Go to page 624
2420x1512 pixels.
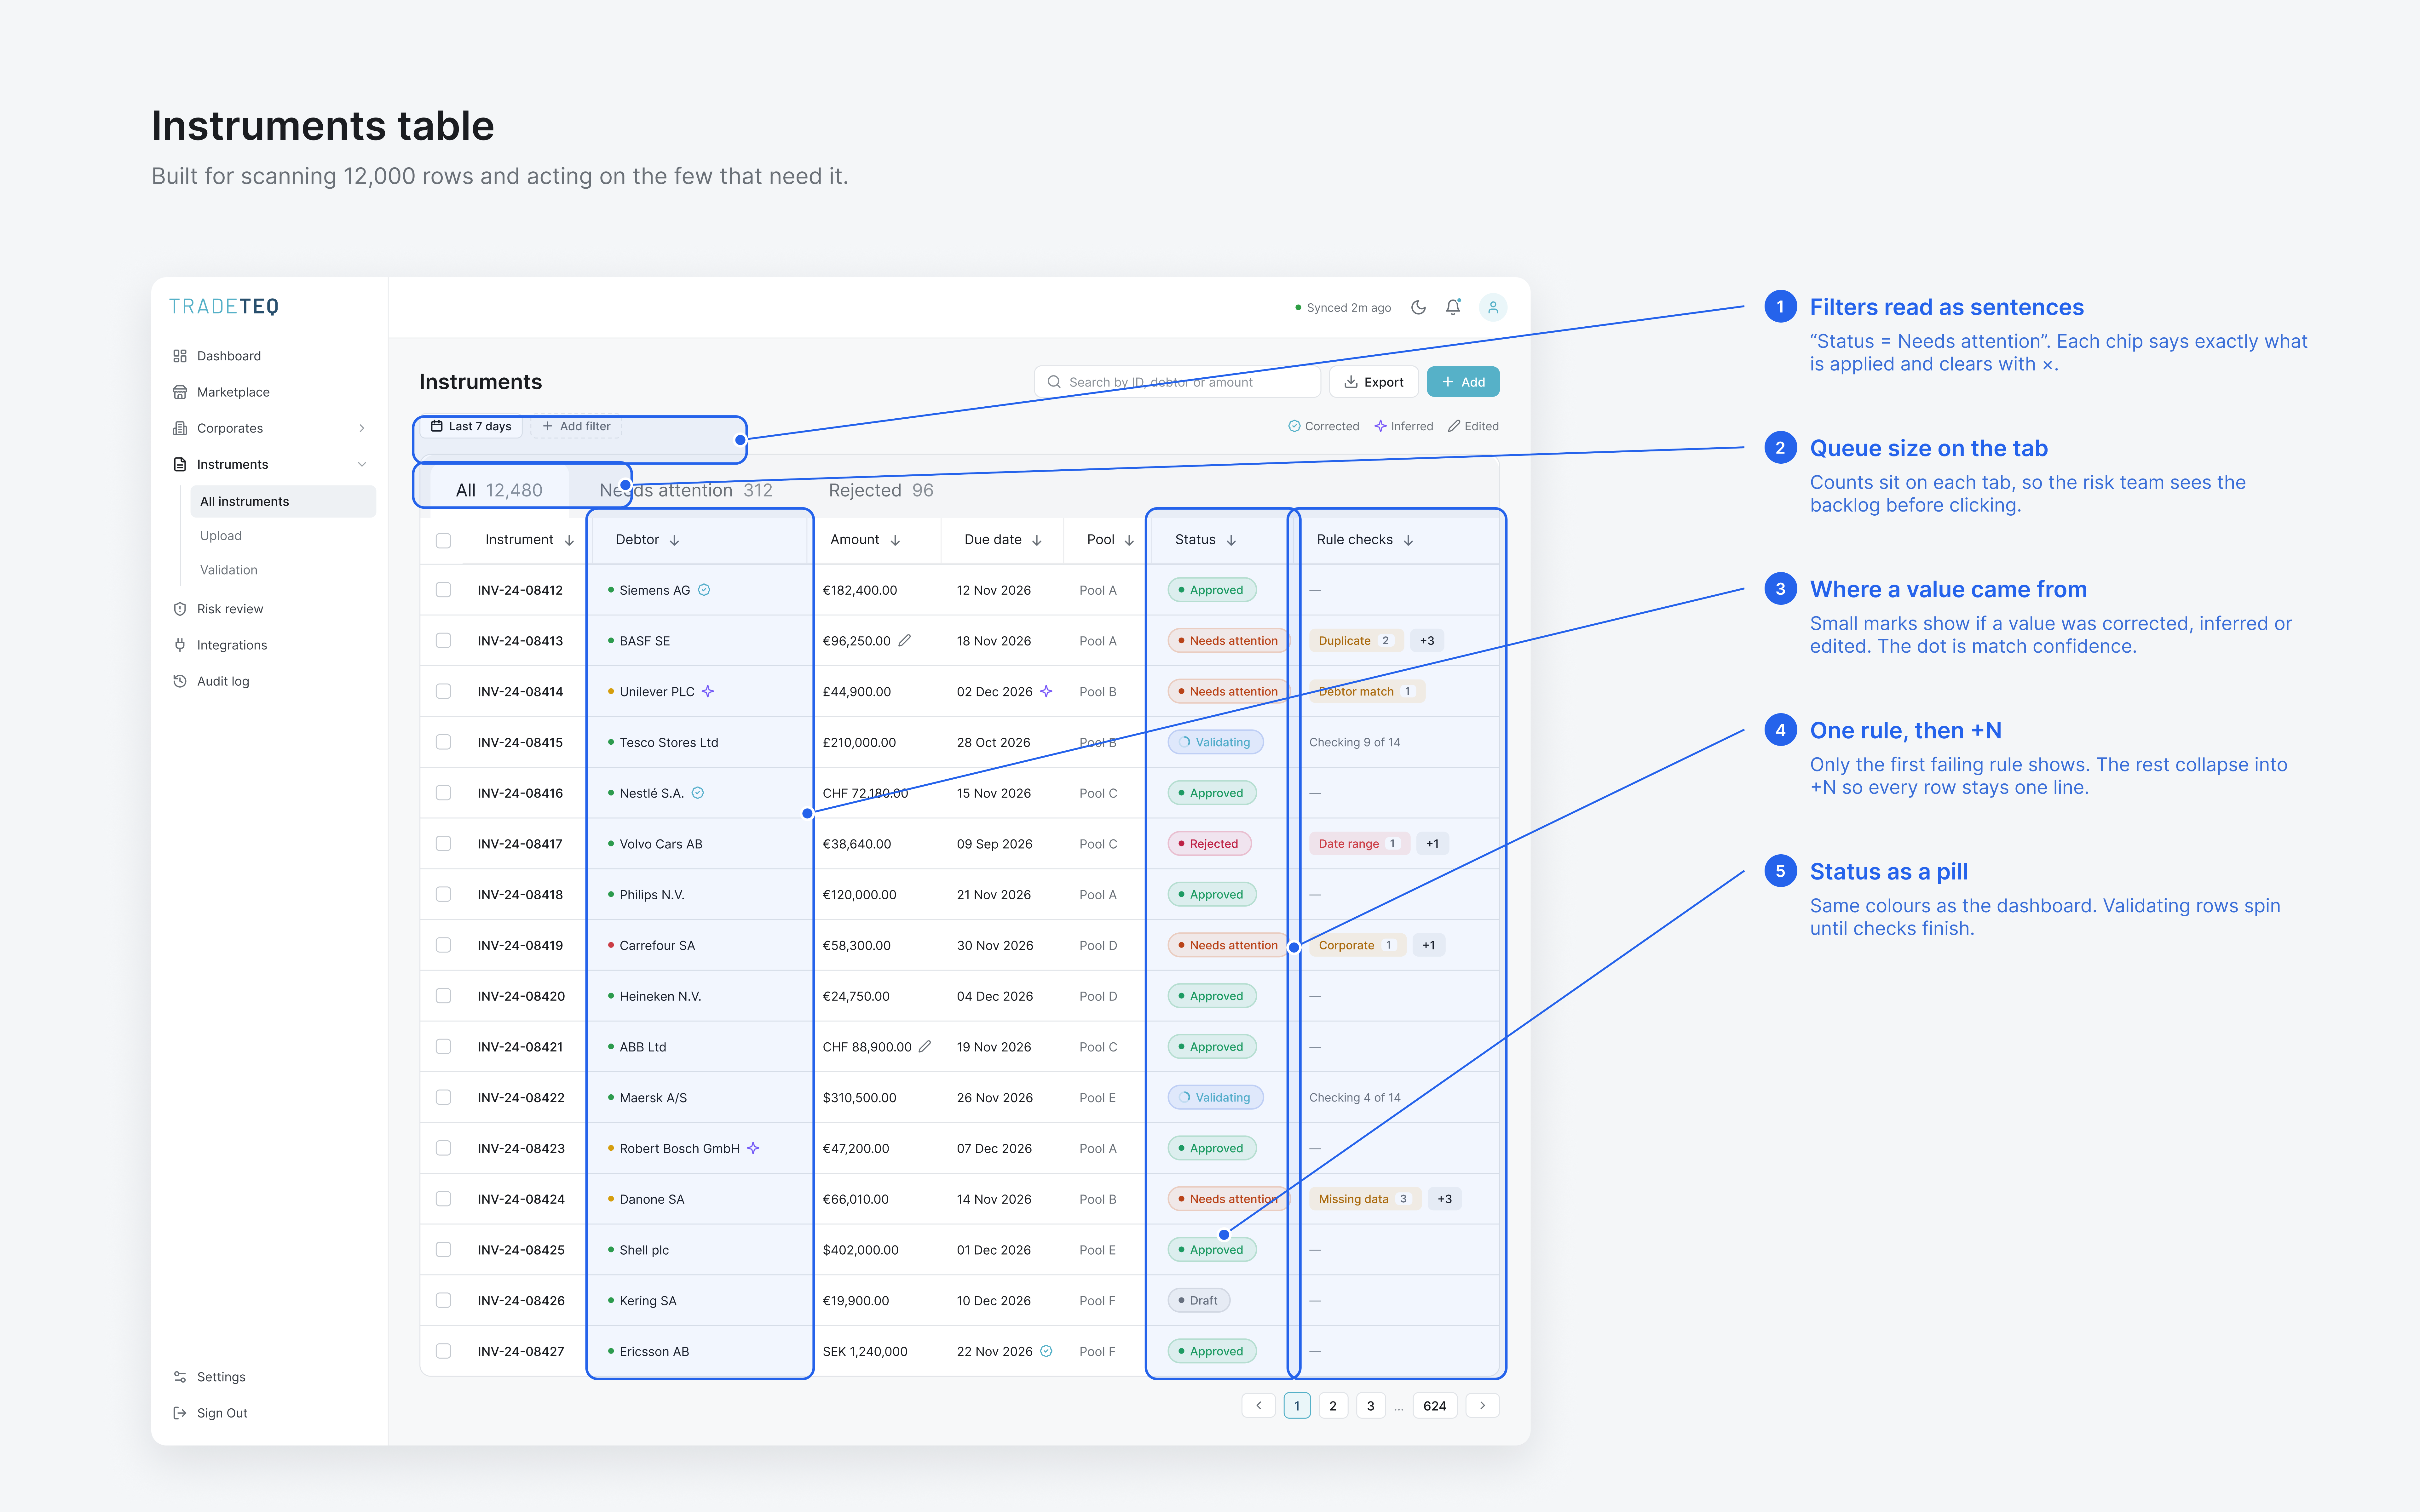(1435, 1406)
